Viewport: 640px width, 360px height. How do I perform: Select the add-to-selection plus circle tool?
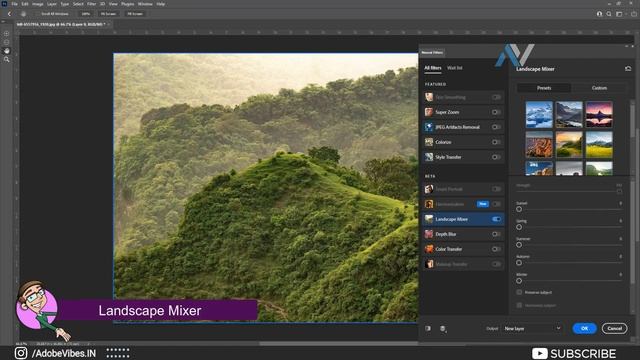click(x=7, y=33)
